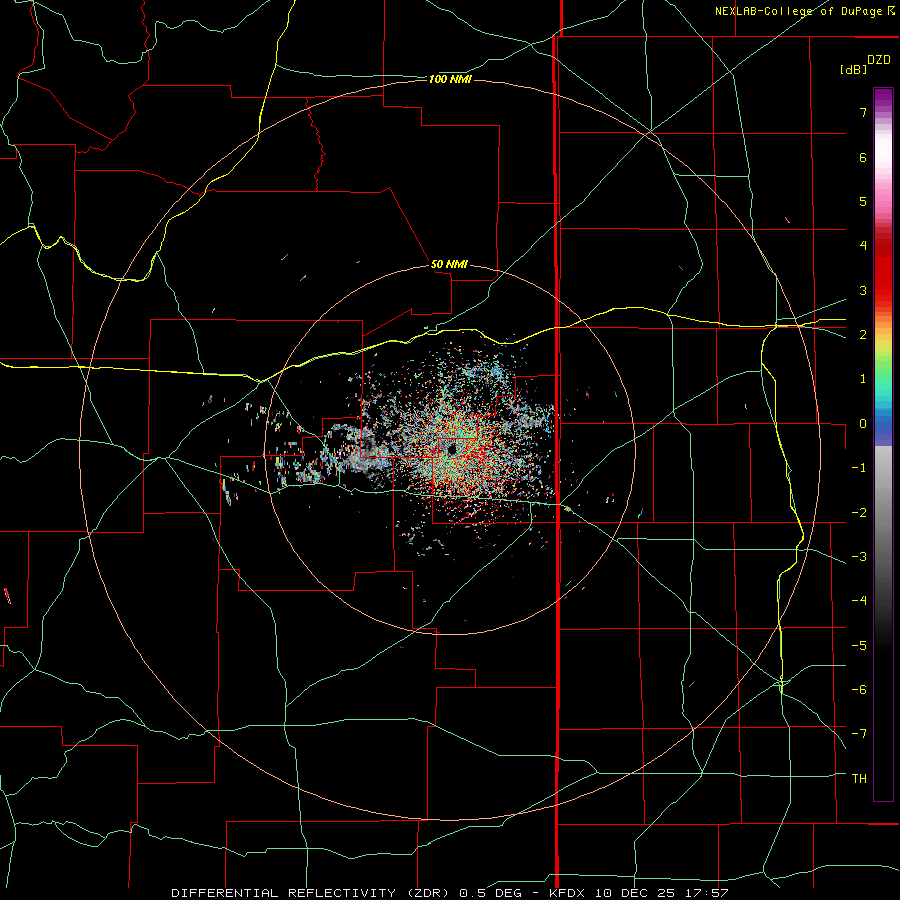Image resolution: width=900 pixels, height=900 pixels.
Task: Click the 50 NMI range ring label
Action: point(449,264)
